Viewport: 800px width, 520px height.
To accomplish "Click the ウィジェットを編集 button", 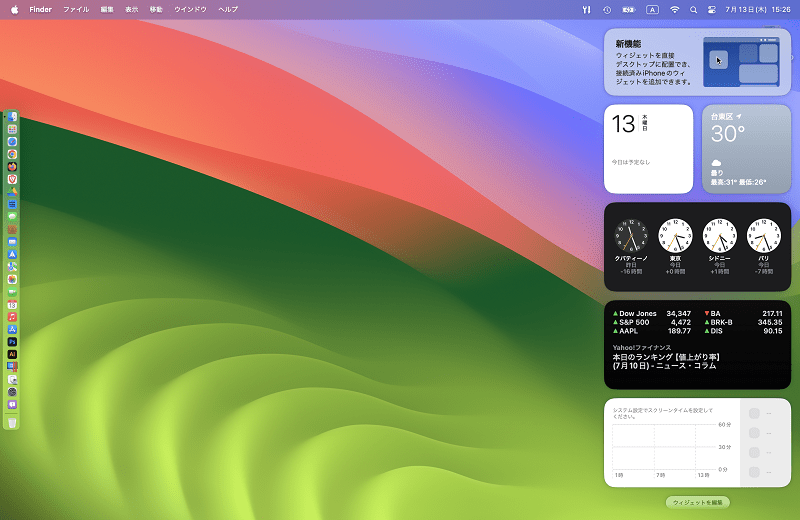I will click(697, 503).
